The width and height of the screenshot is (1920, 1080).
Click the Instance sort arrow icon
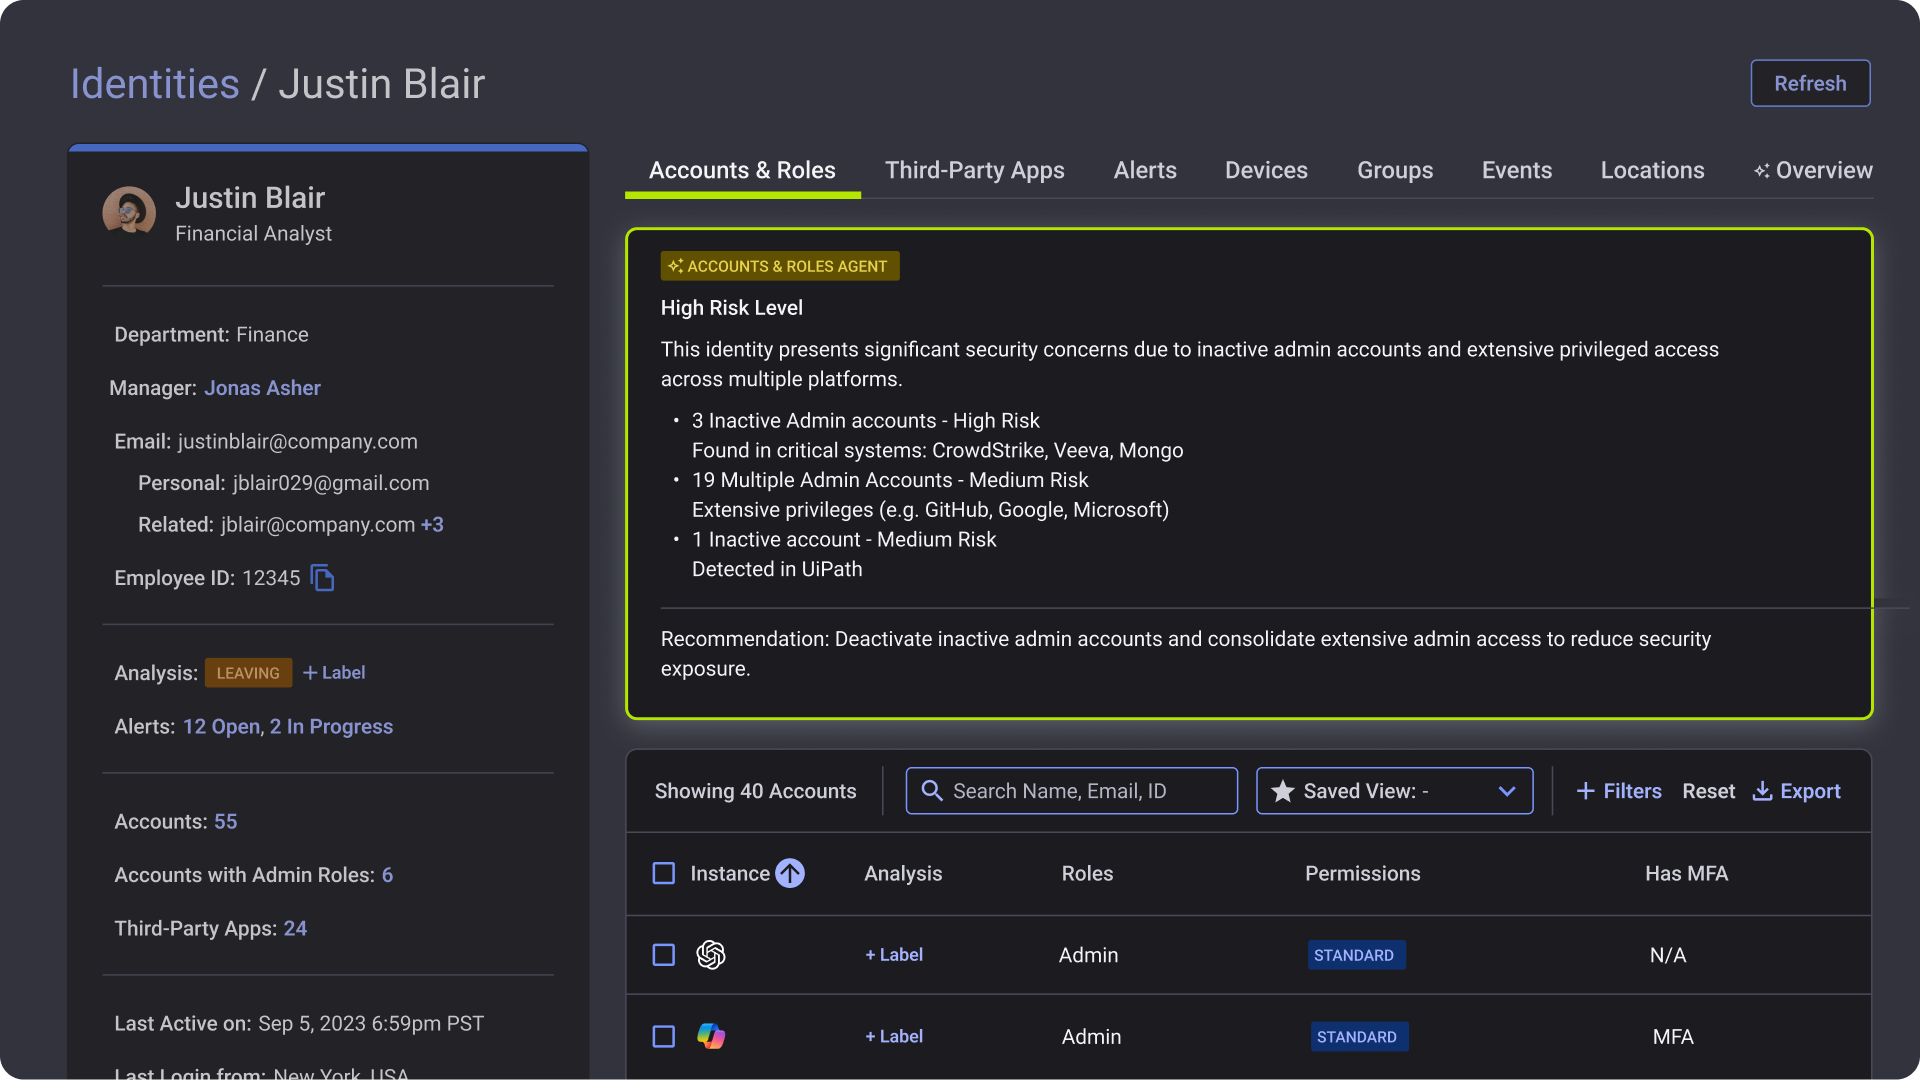coord(790,873)
